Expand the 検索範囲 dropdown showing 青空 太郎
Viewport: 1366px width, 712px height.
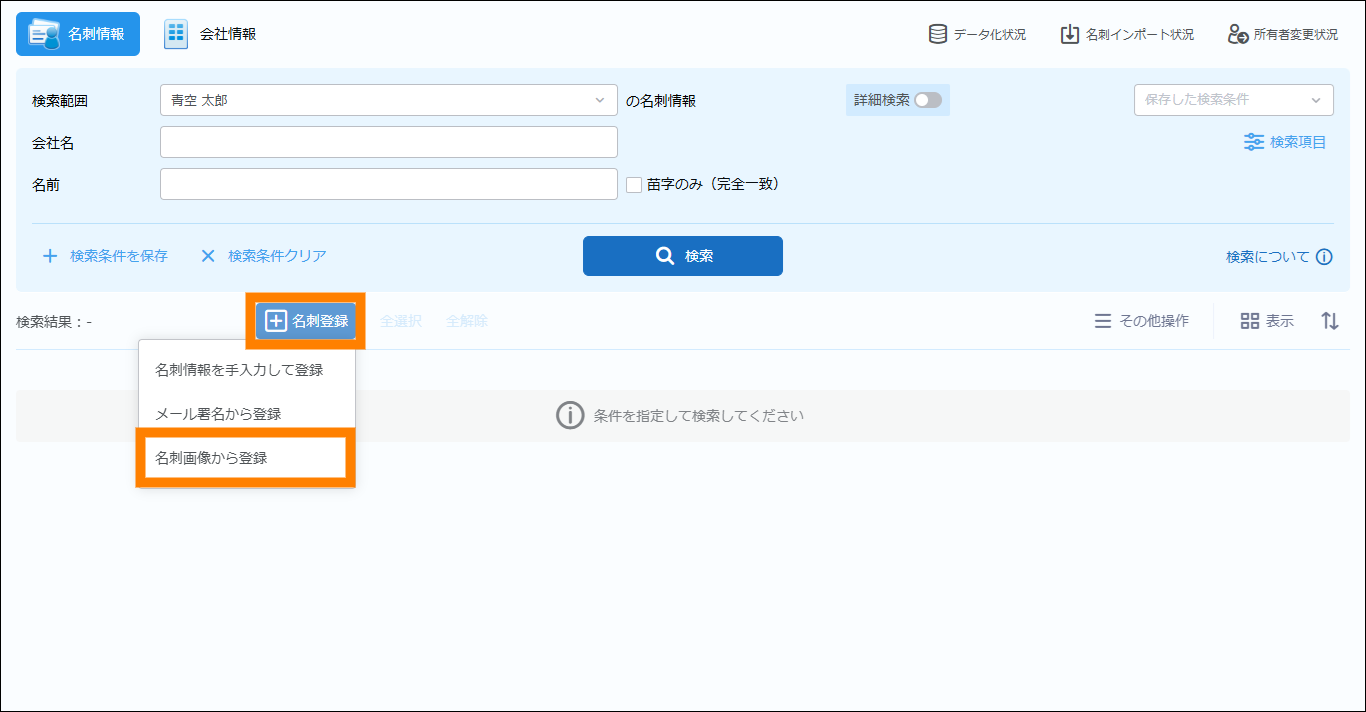pos(389,100)
